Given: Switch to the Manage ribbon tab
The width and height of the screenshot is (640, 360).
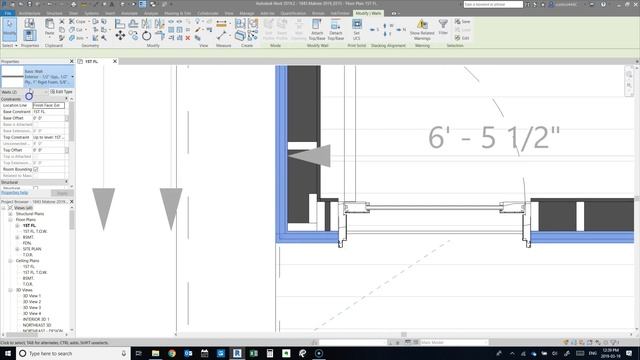Looking at the screenshot, I should 247,13.
